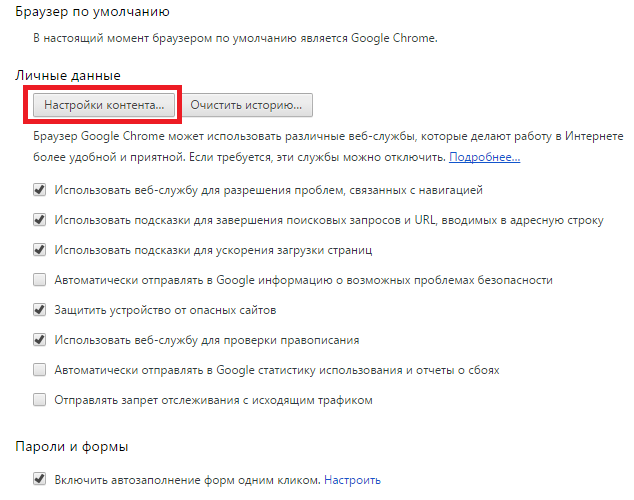
Task: Click the "Пароли и формы" section heading
Action: click(76, 445)
